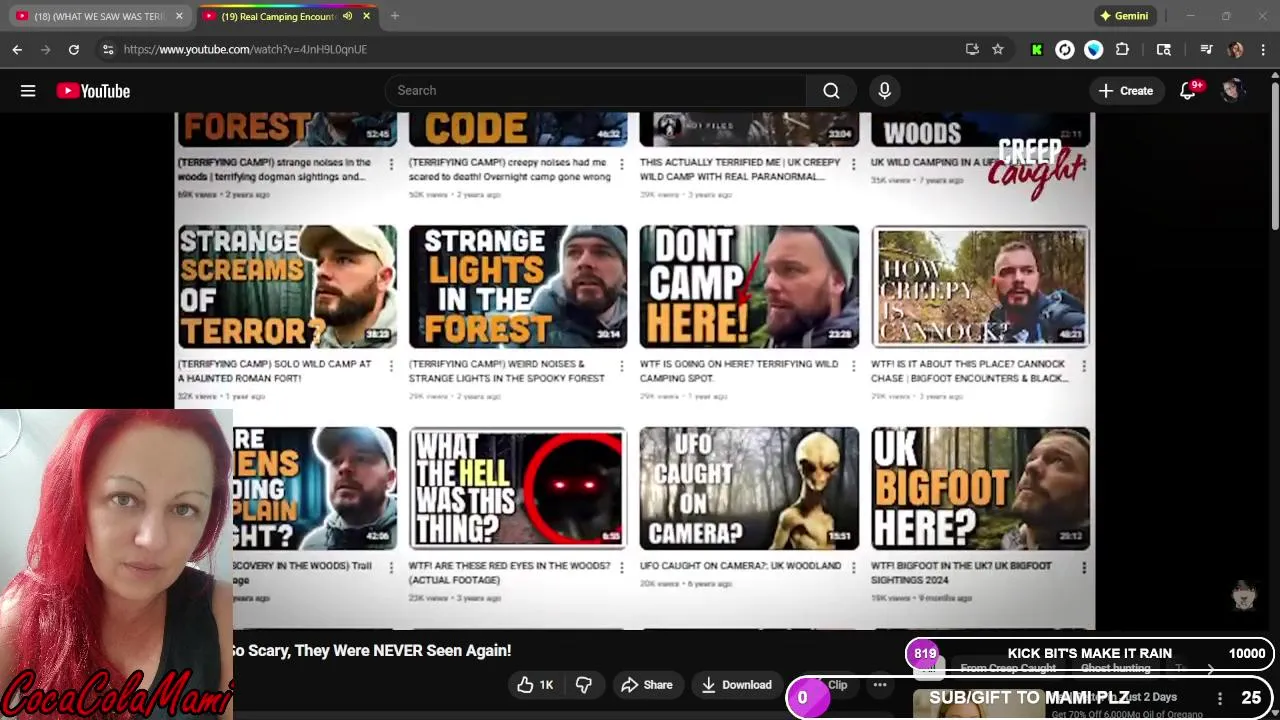The height and width of the screenshot is (720, 1280).
Task: Share this video
Action: [646, 685]
